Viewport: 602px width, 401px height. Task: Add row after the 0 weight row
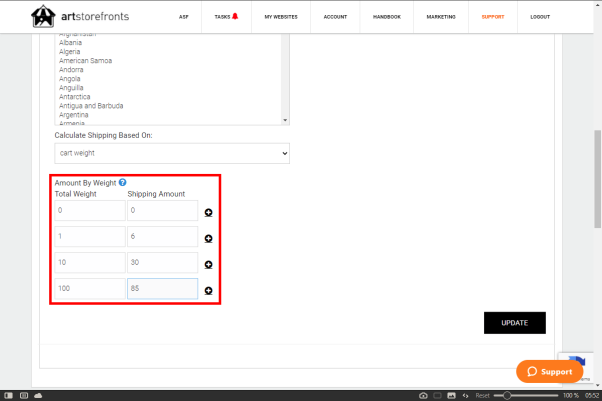pyautogui.click(x=208, y=212)
